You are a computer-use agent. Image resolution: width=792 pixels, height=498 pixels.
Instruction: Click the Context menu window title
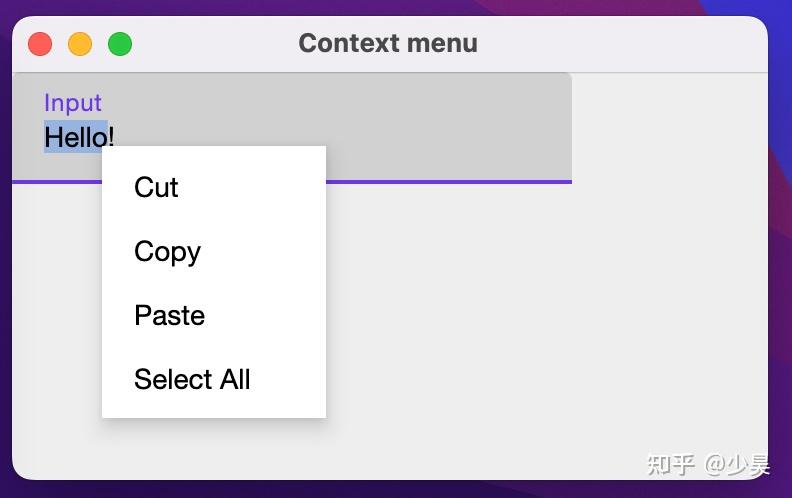[x=388, y=44]
